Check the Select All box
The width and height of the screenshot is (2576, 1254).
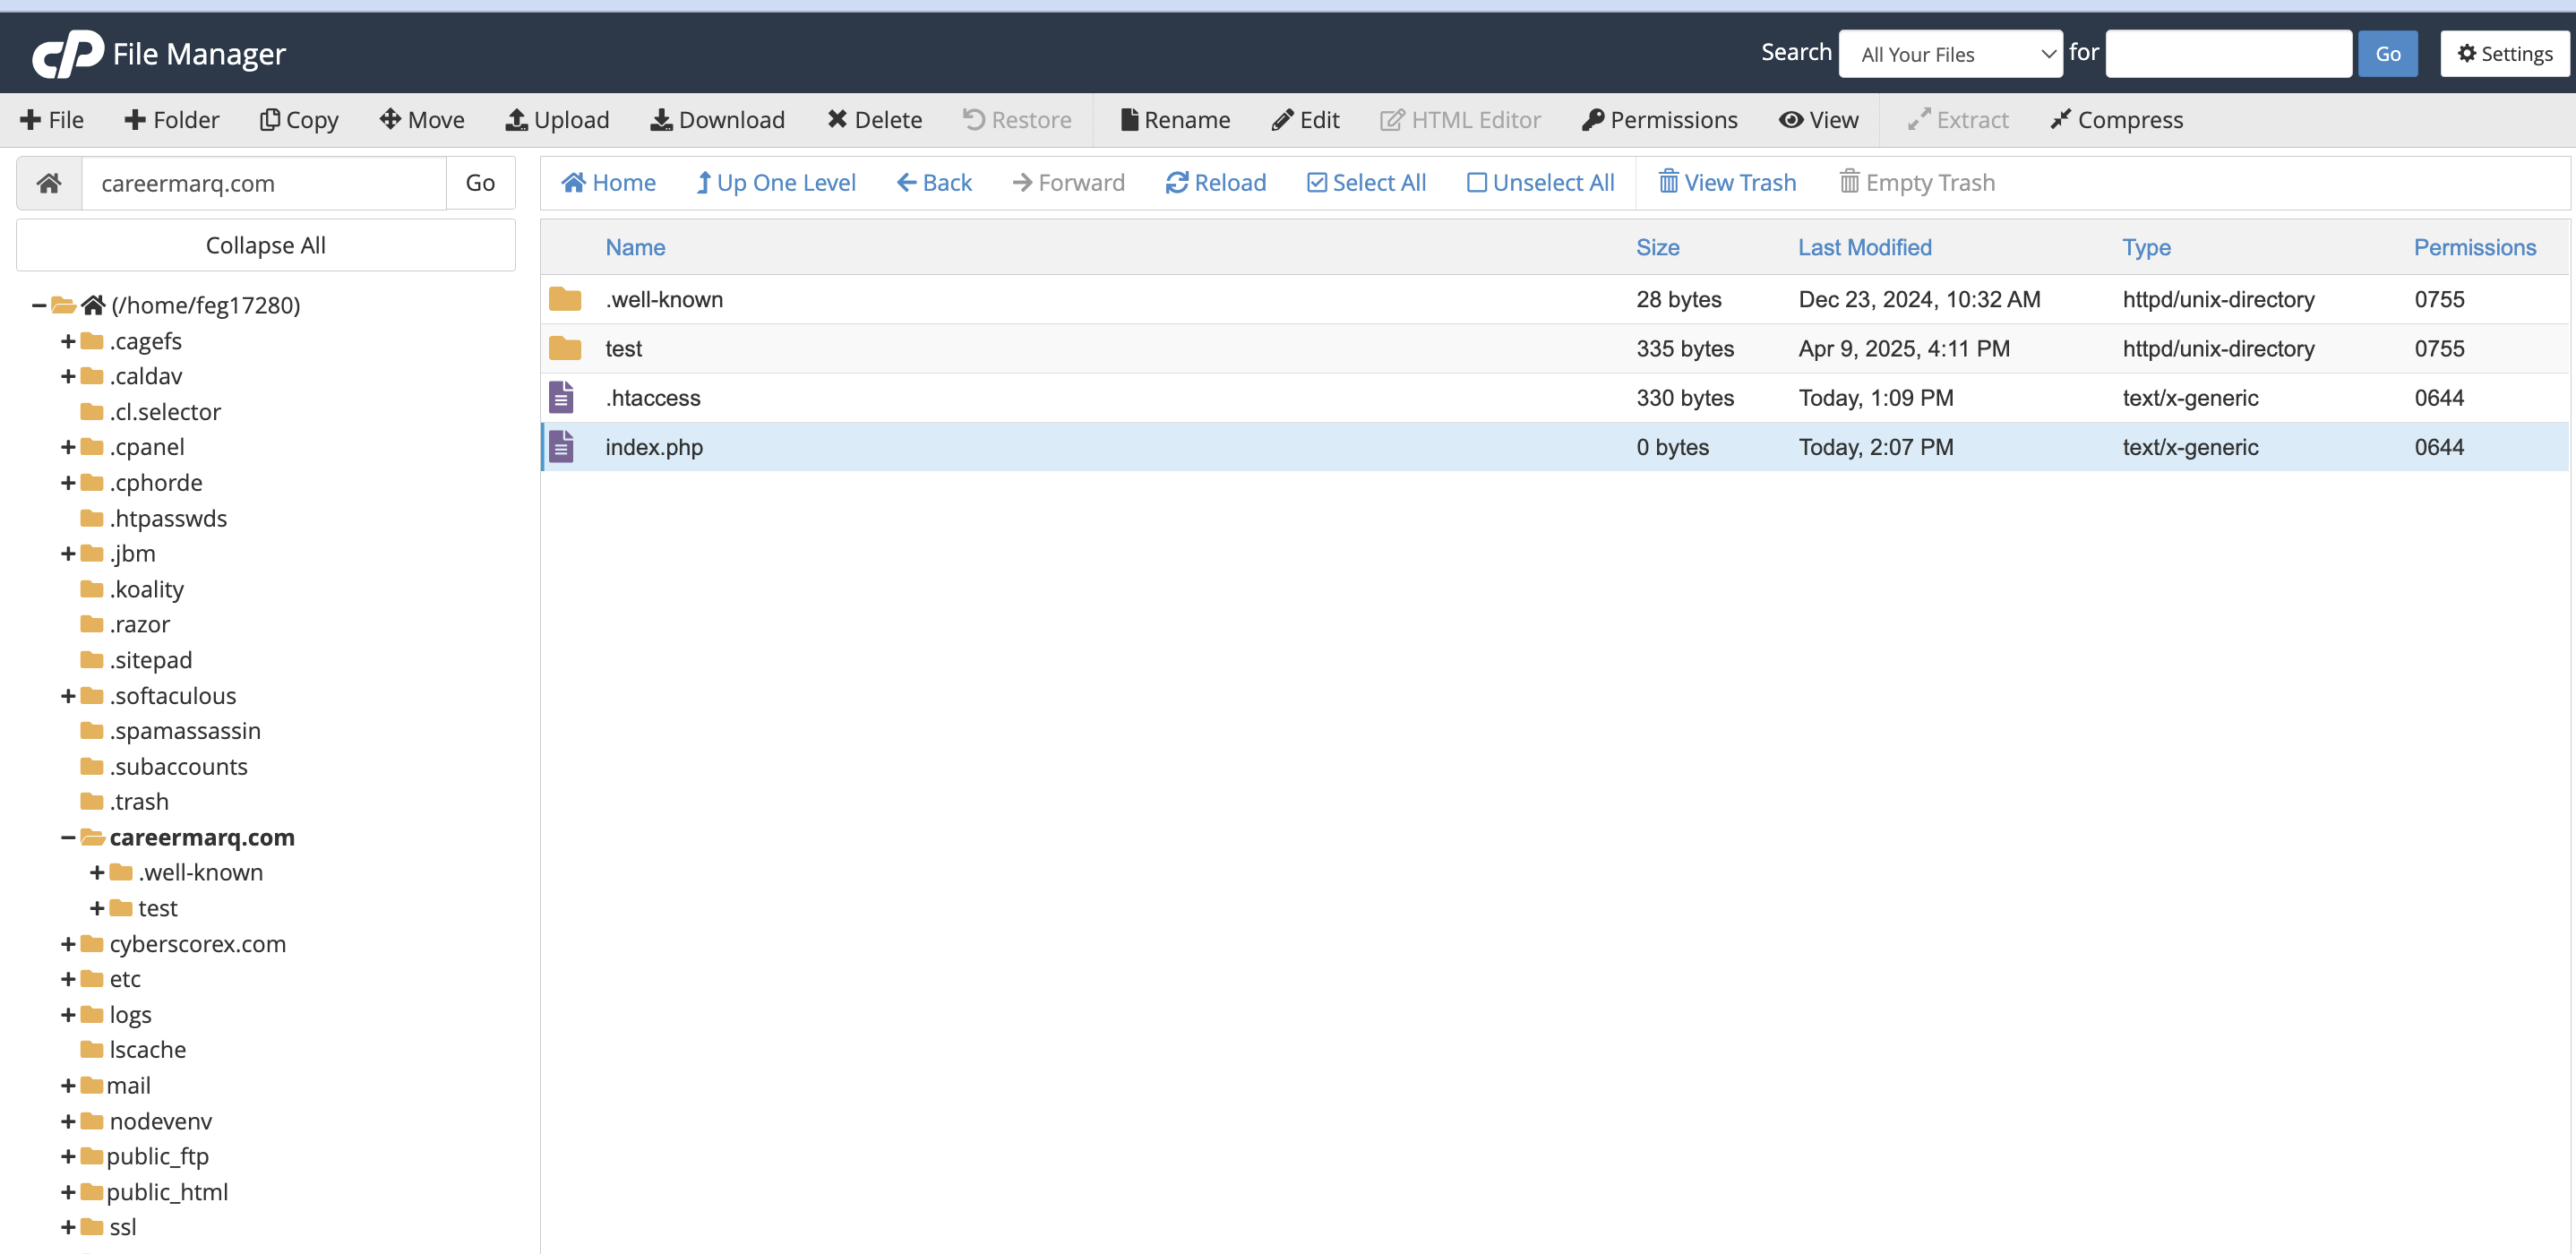[1317, 183]
